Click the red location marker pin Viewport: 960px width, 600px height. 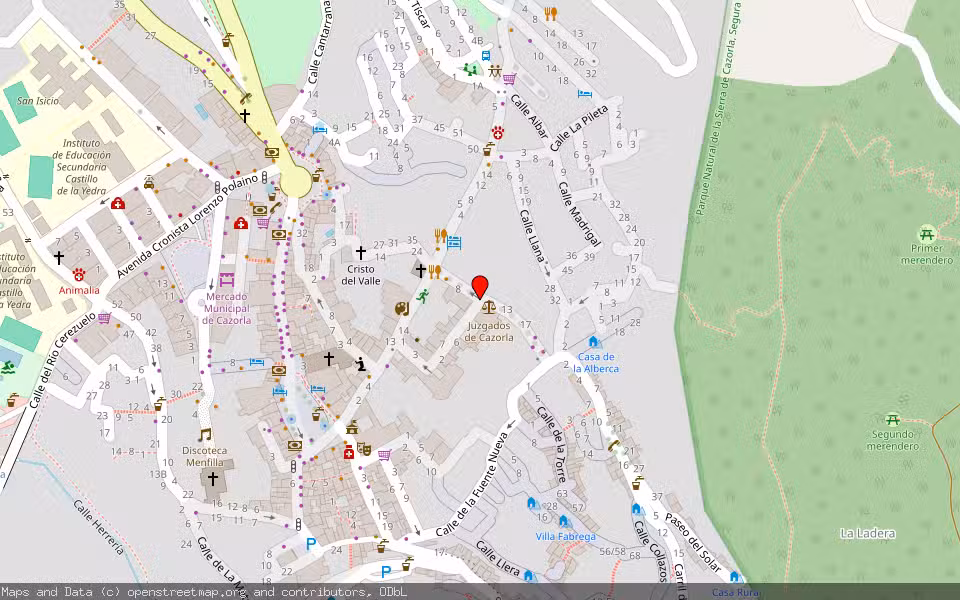481,288
